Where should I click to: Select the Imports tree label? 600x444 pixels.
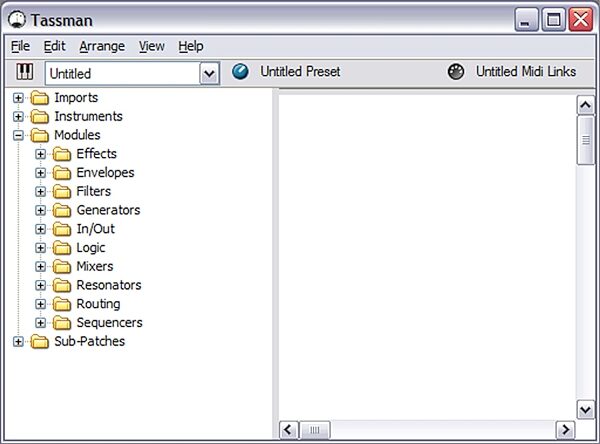point(76,98)
